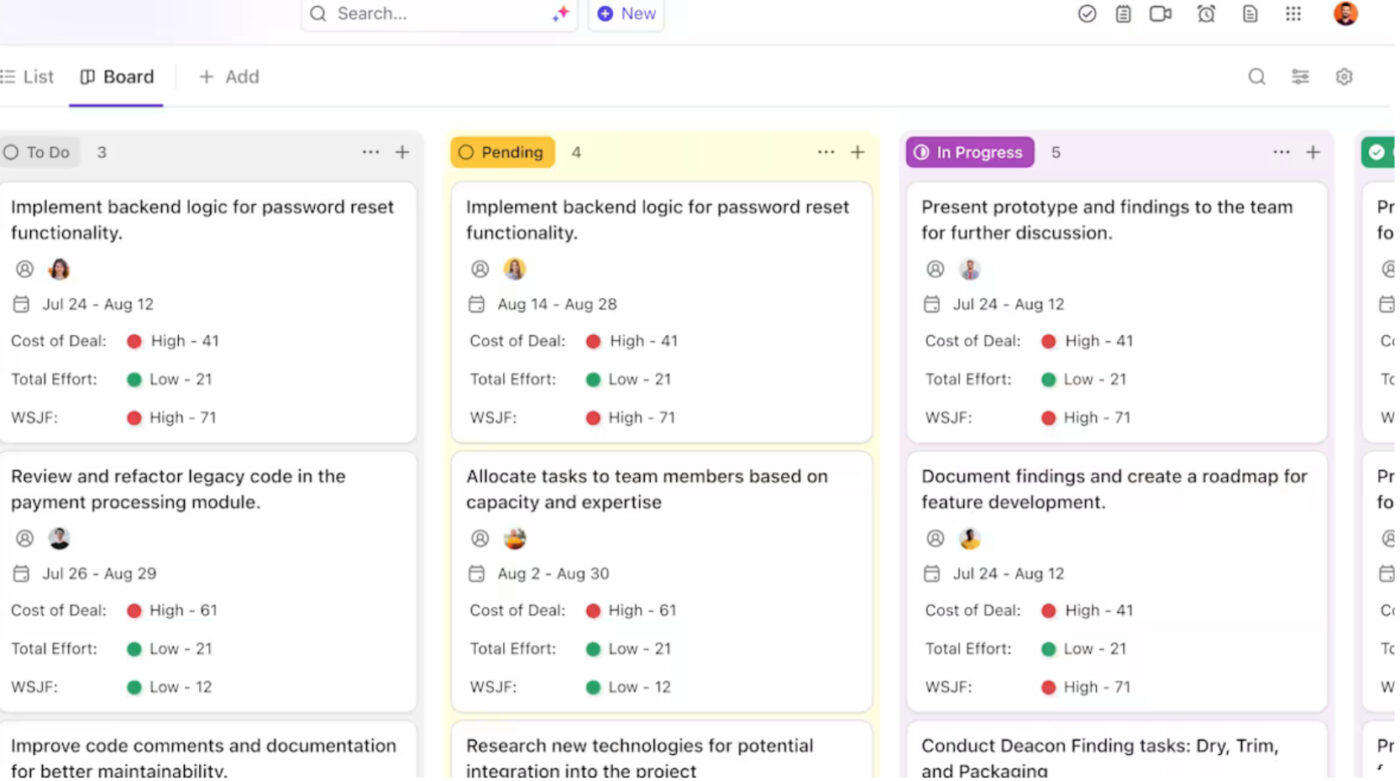Click the document icon in top bar
Viewport: 1400px width, 781px height.
coord(1250,14)
